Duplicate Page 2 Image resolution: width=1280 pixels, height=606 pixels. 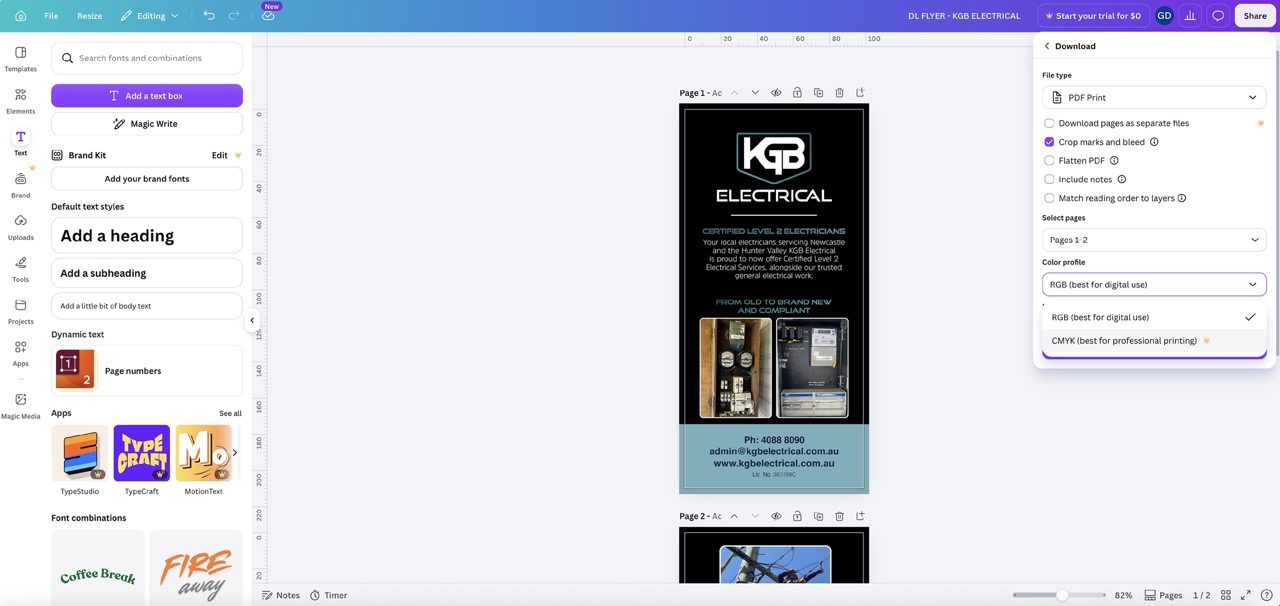click(x=818, y=516)
